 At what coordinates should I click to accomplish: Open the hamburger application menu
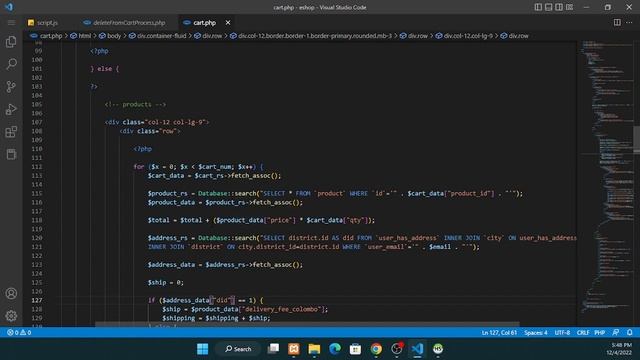[11, 22]
